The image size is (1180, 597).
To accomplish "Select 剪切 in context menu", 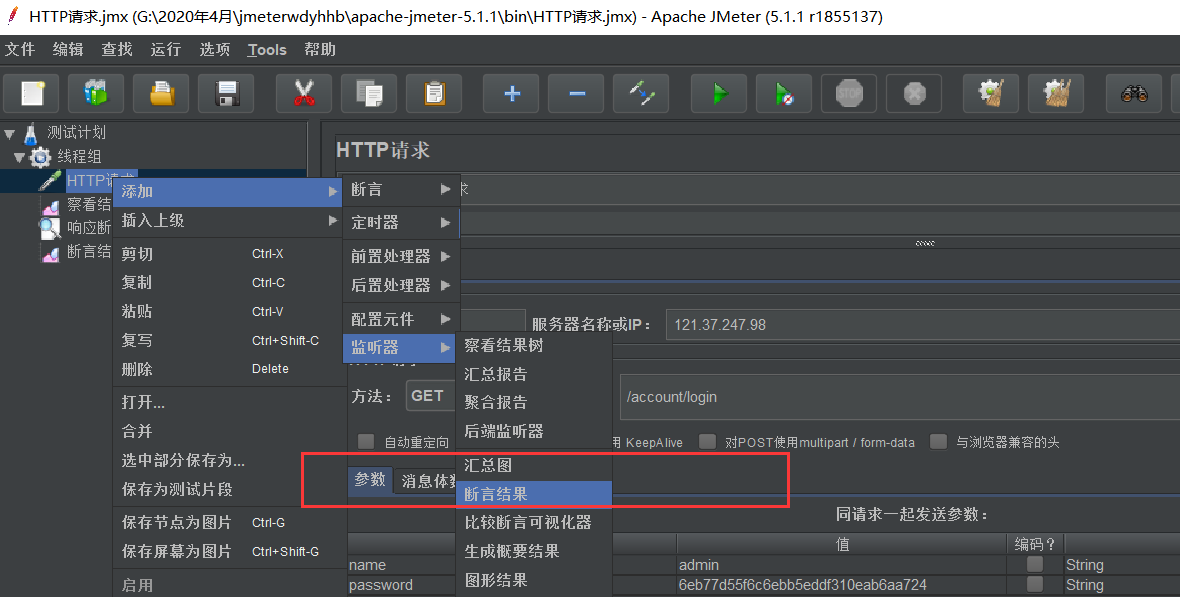I will click(x=230, y=254).
